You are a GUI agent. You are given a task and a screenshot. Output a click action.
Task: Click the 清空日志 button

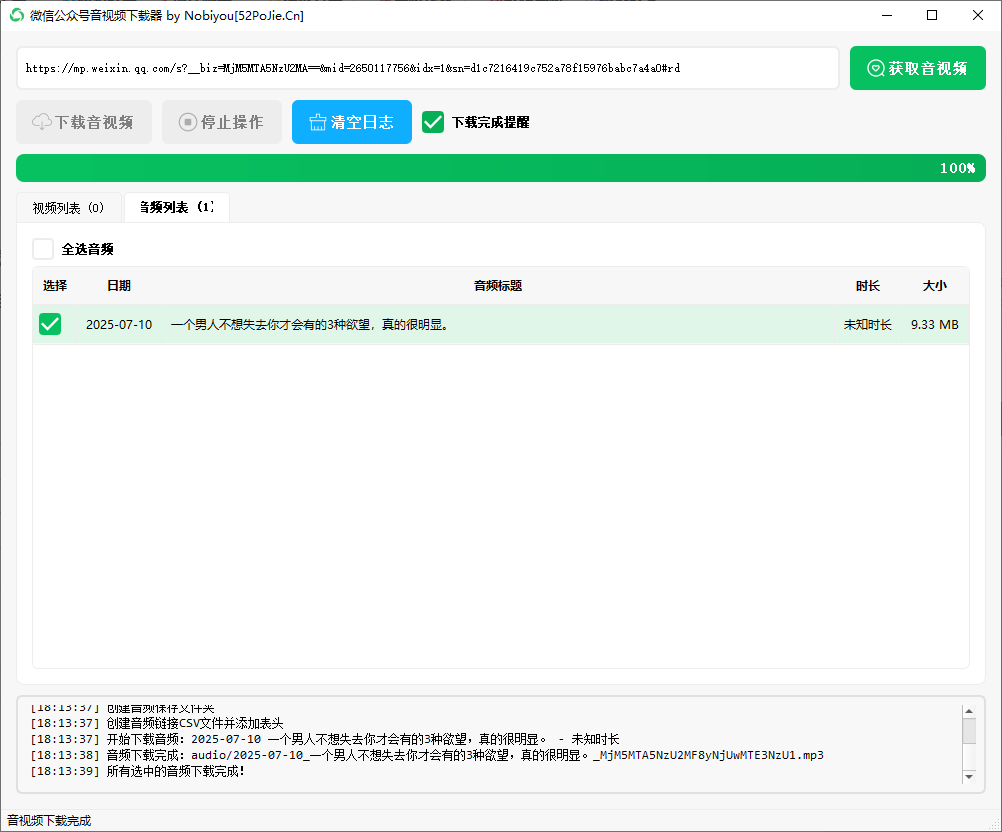point(351,121)
